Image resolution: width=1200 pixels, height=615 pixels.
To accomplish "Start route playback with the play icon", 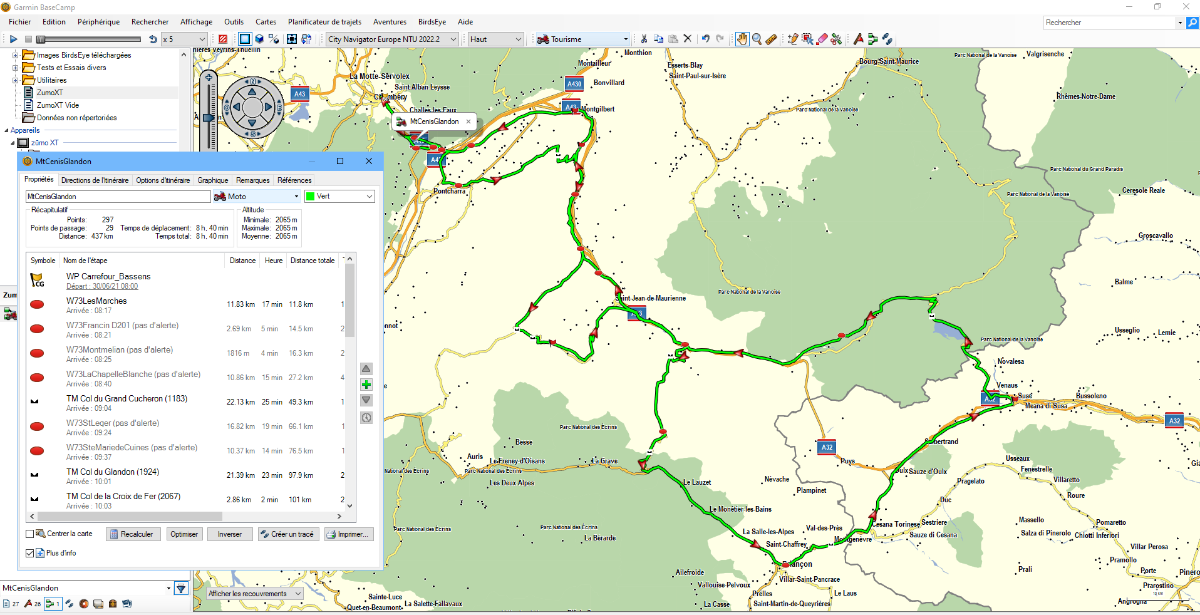I will [13, 39].
